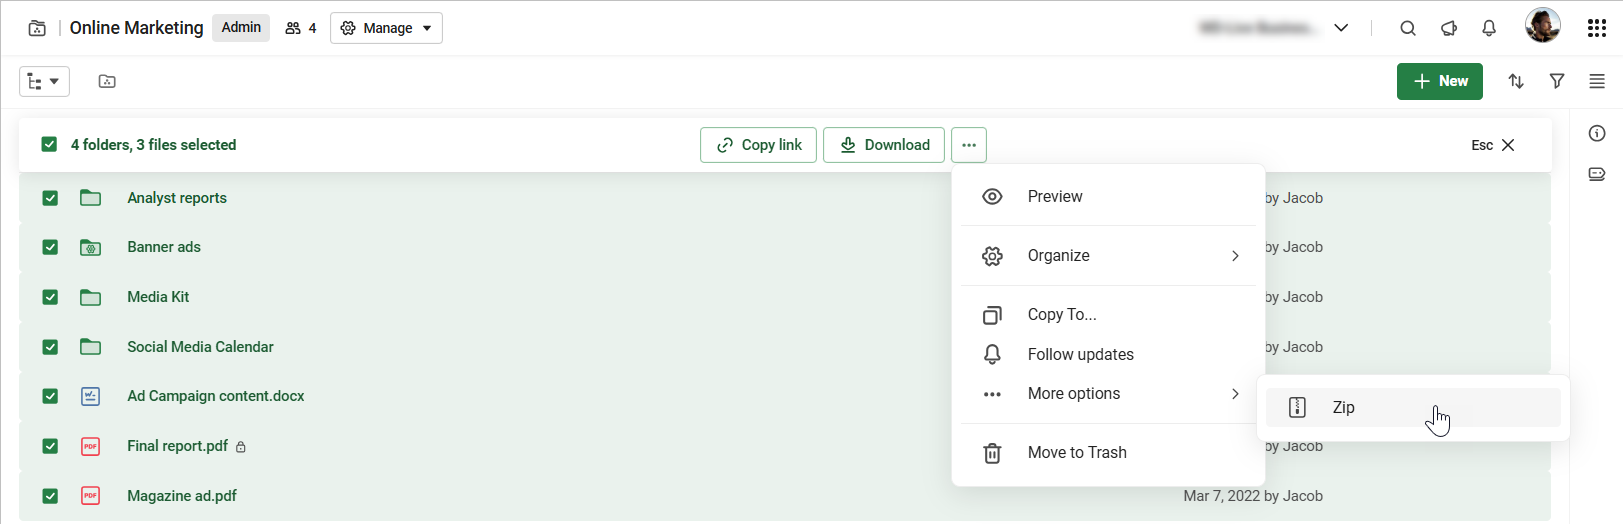Select Move to Trash option
The image size is (1623, 524).
(1077, 453)
